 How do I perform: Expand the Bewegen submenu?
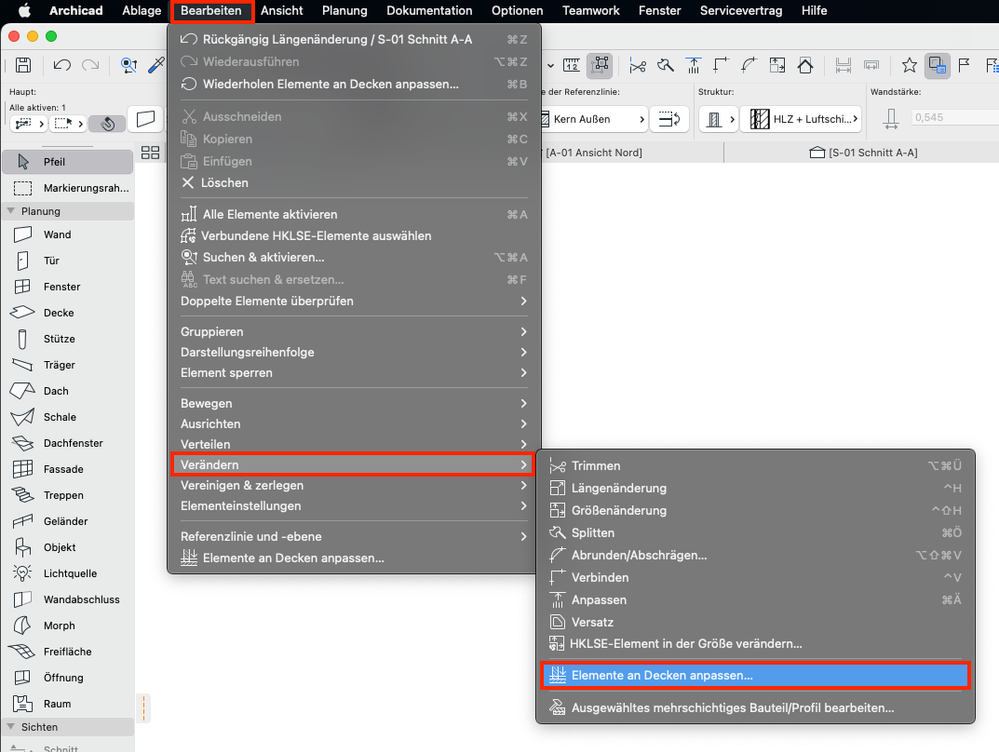(354, 403)
